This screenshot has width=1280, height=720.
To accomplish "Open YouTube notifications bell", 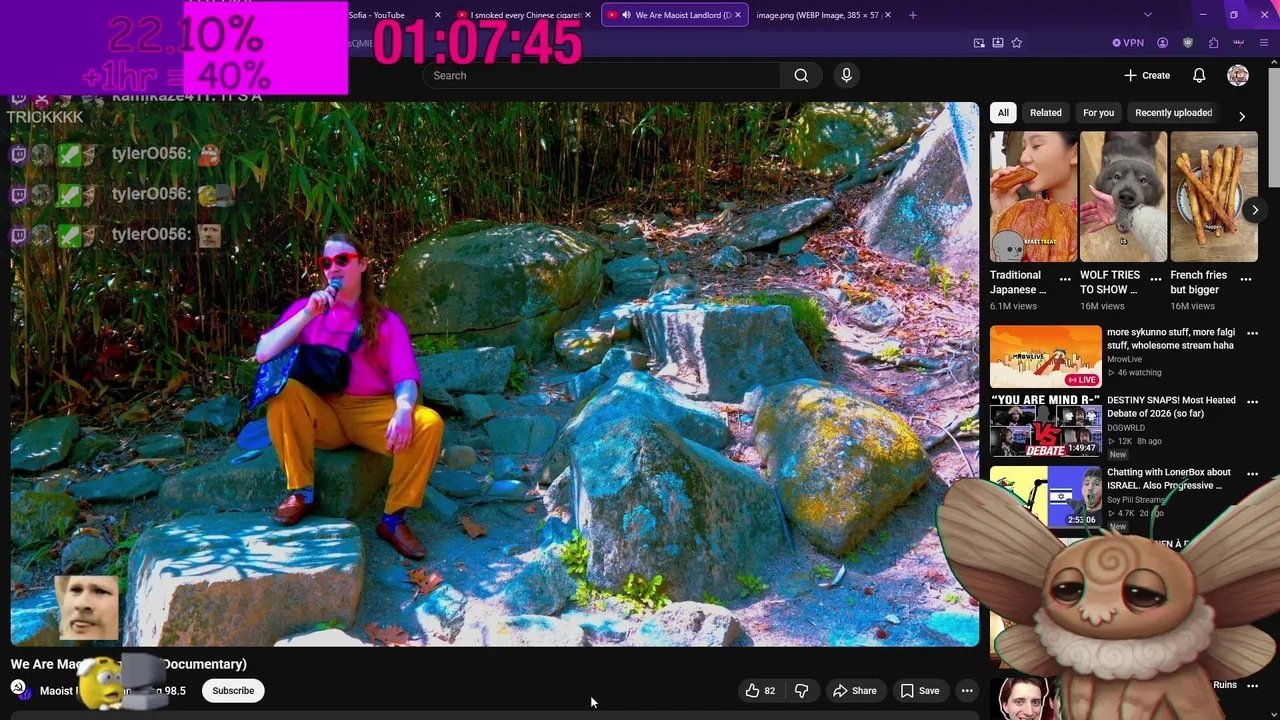I will tap(1199, 75).
